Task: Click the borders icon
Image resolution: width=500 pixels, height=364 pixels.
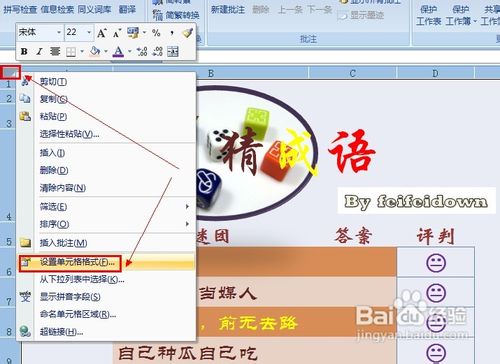Action: click(71, 52)
